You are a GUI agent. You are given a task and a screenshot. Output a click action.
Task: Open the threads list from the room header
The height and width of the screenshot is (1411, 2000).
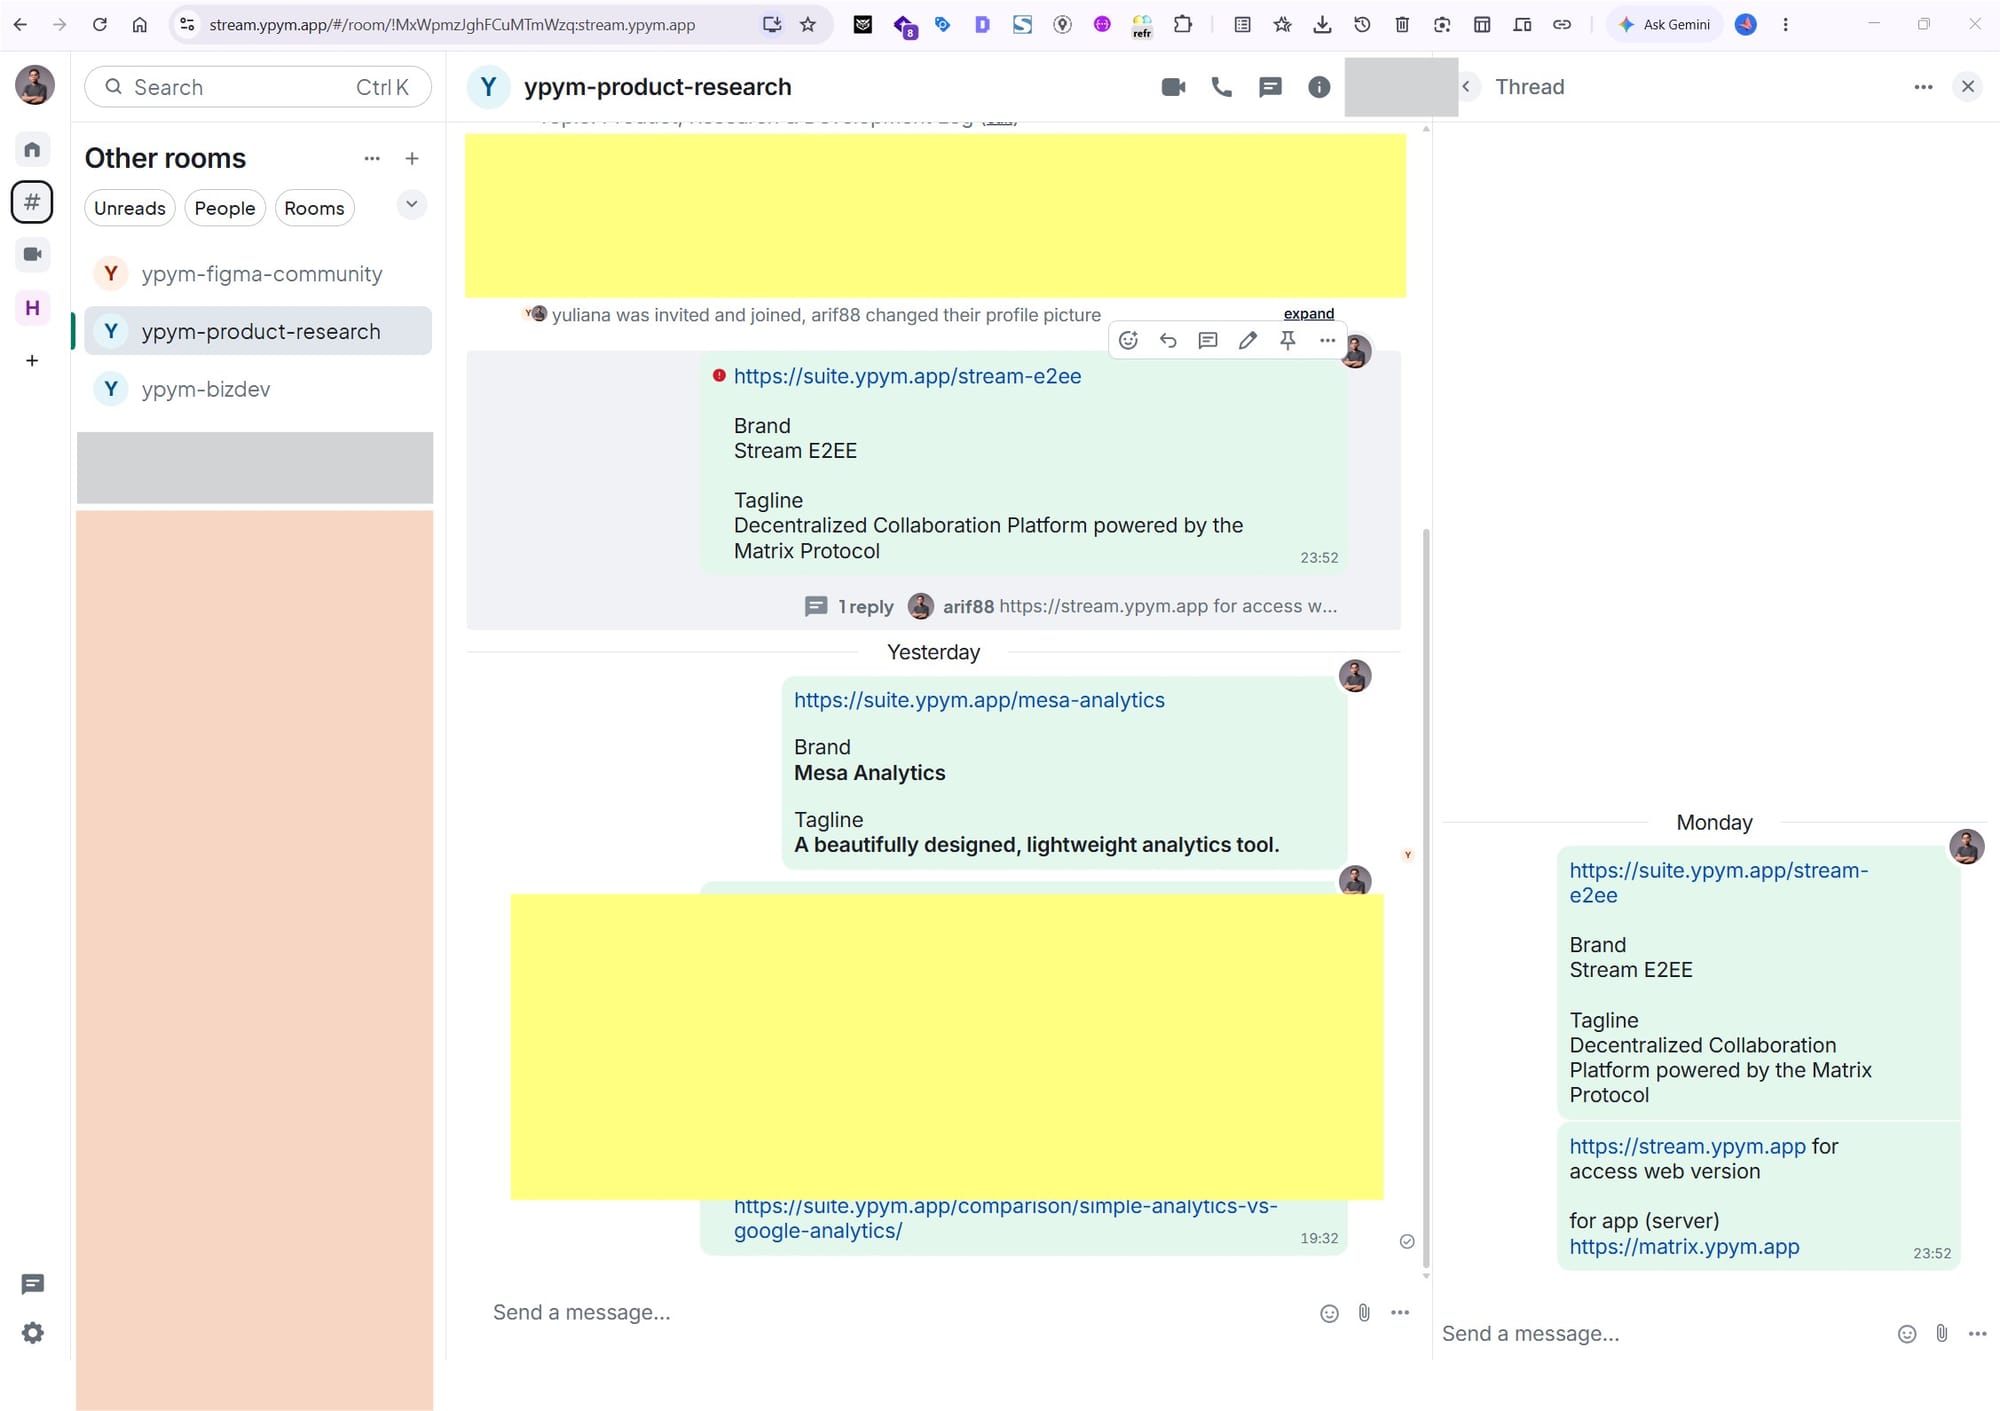click(x=1270, y=87)
